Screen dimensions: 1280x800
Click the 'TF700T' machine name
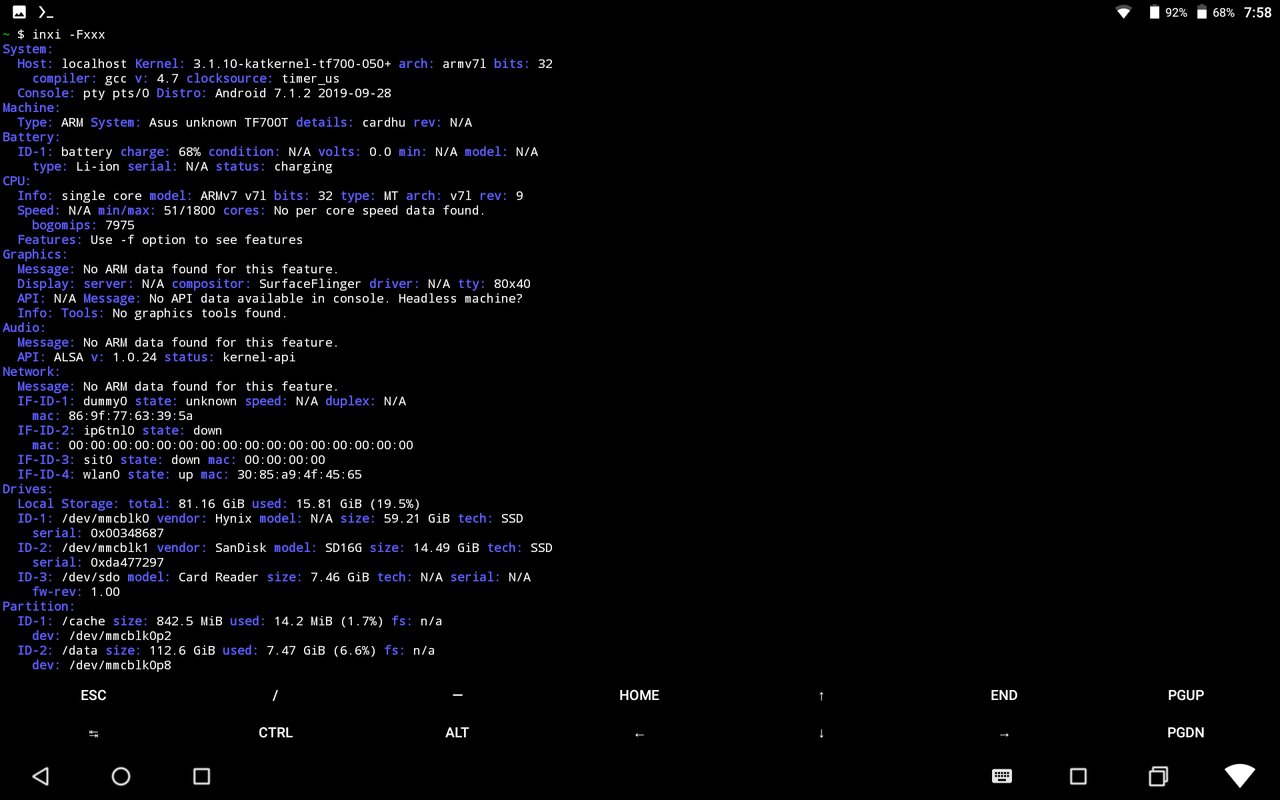[x=267, y=123]
